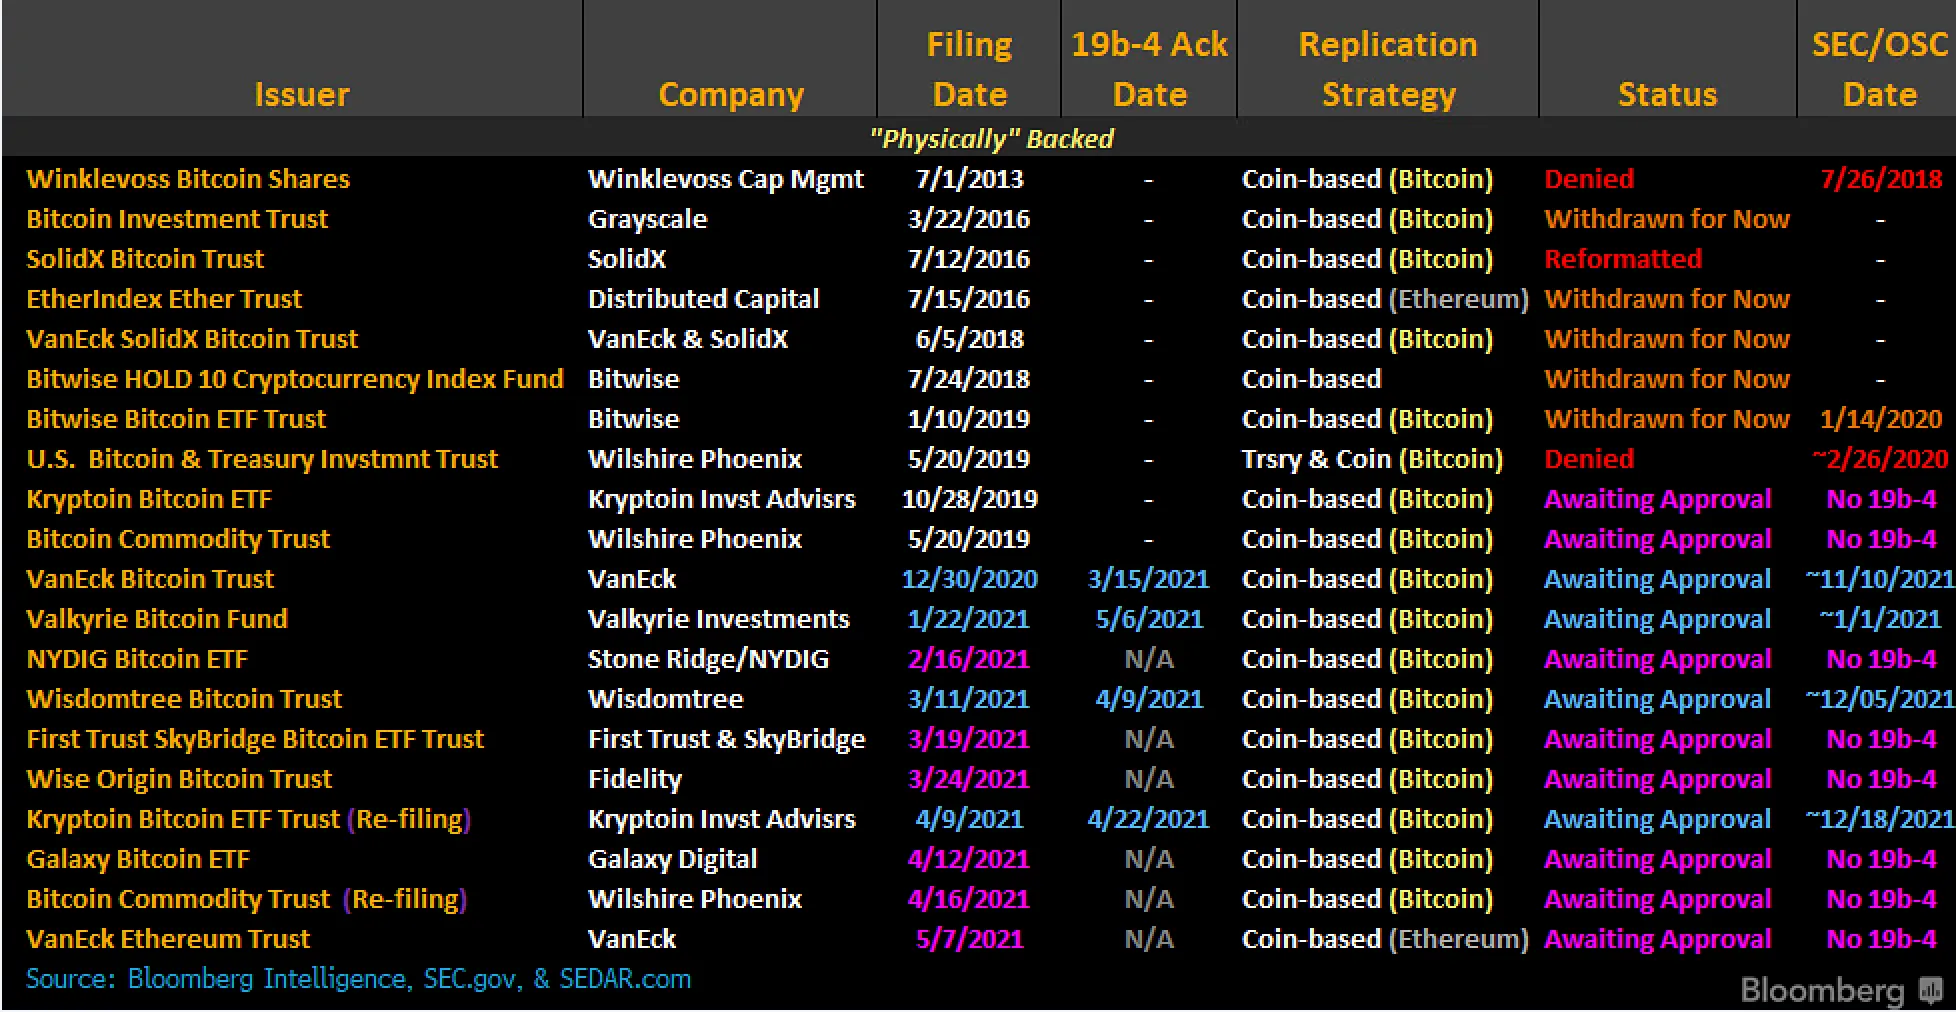Click the VanEck Ethereum Trust issuer name
This screenshot has height=1012, width=1956.
[167, 939]
